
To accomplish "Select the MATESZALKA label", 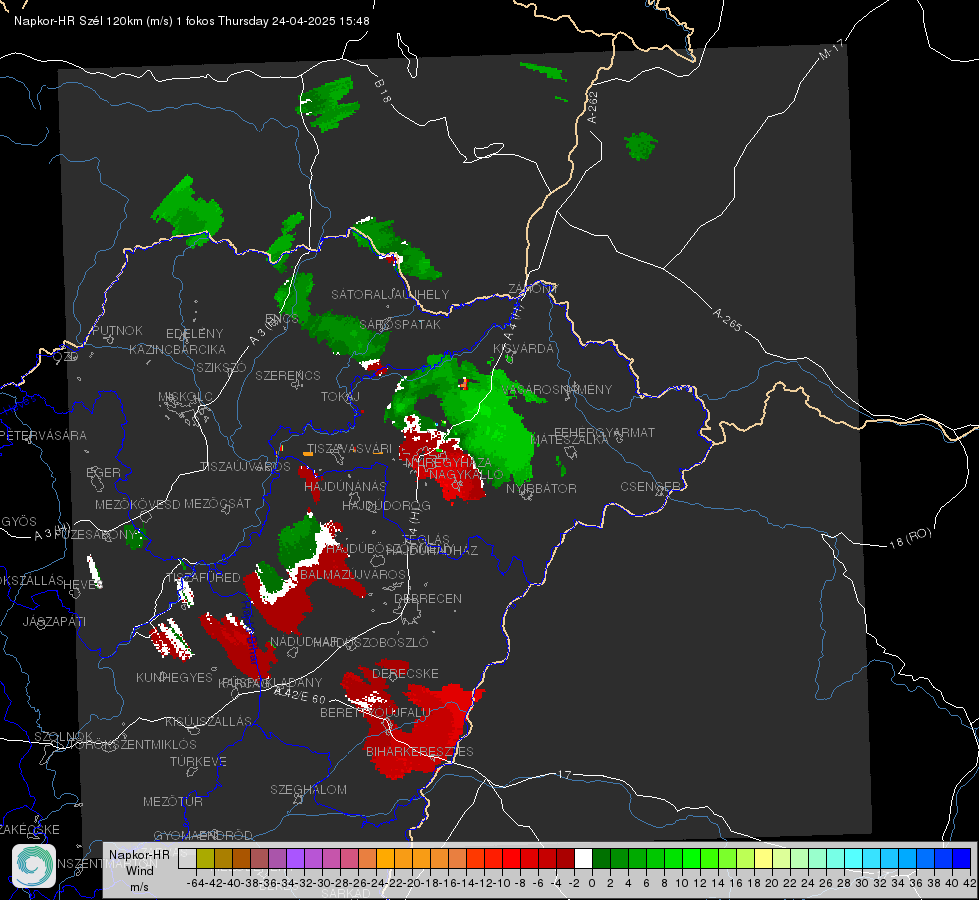I will [x=569, y=440].
